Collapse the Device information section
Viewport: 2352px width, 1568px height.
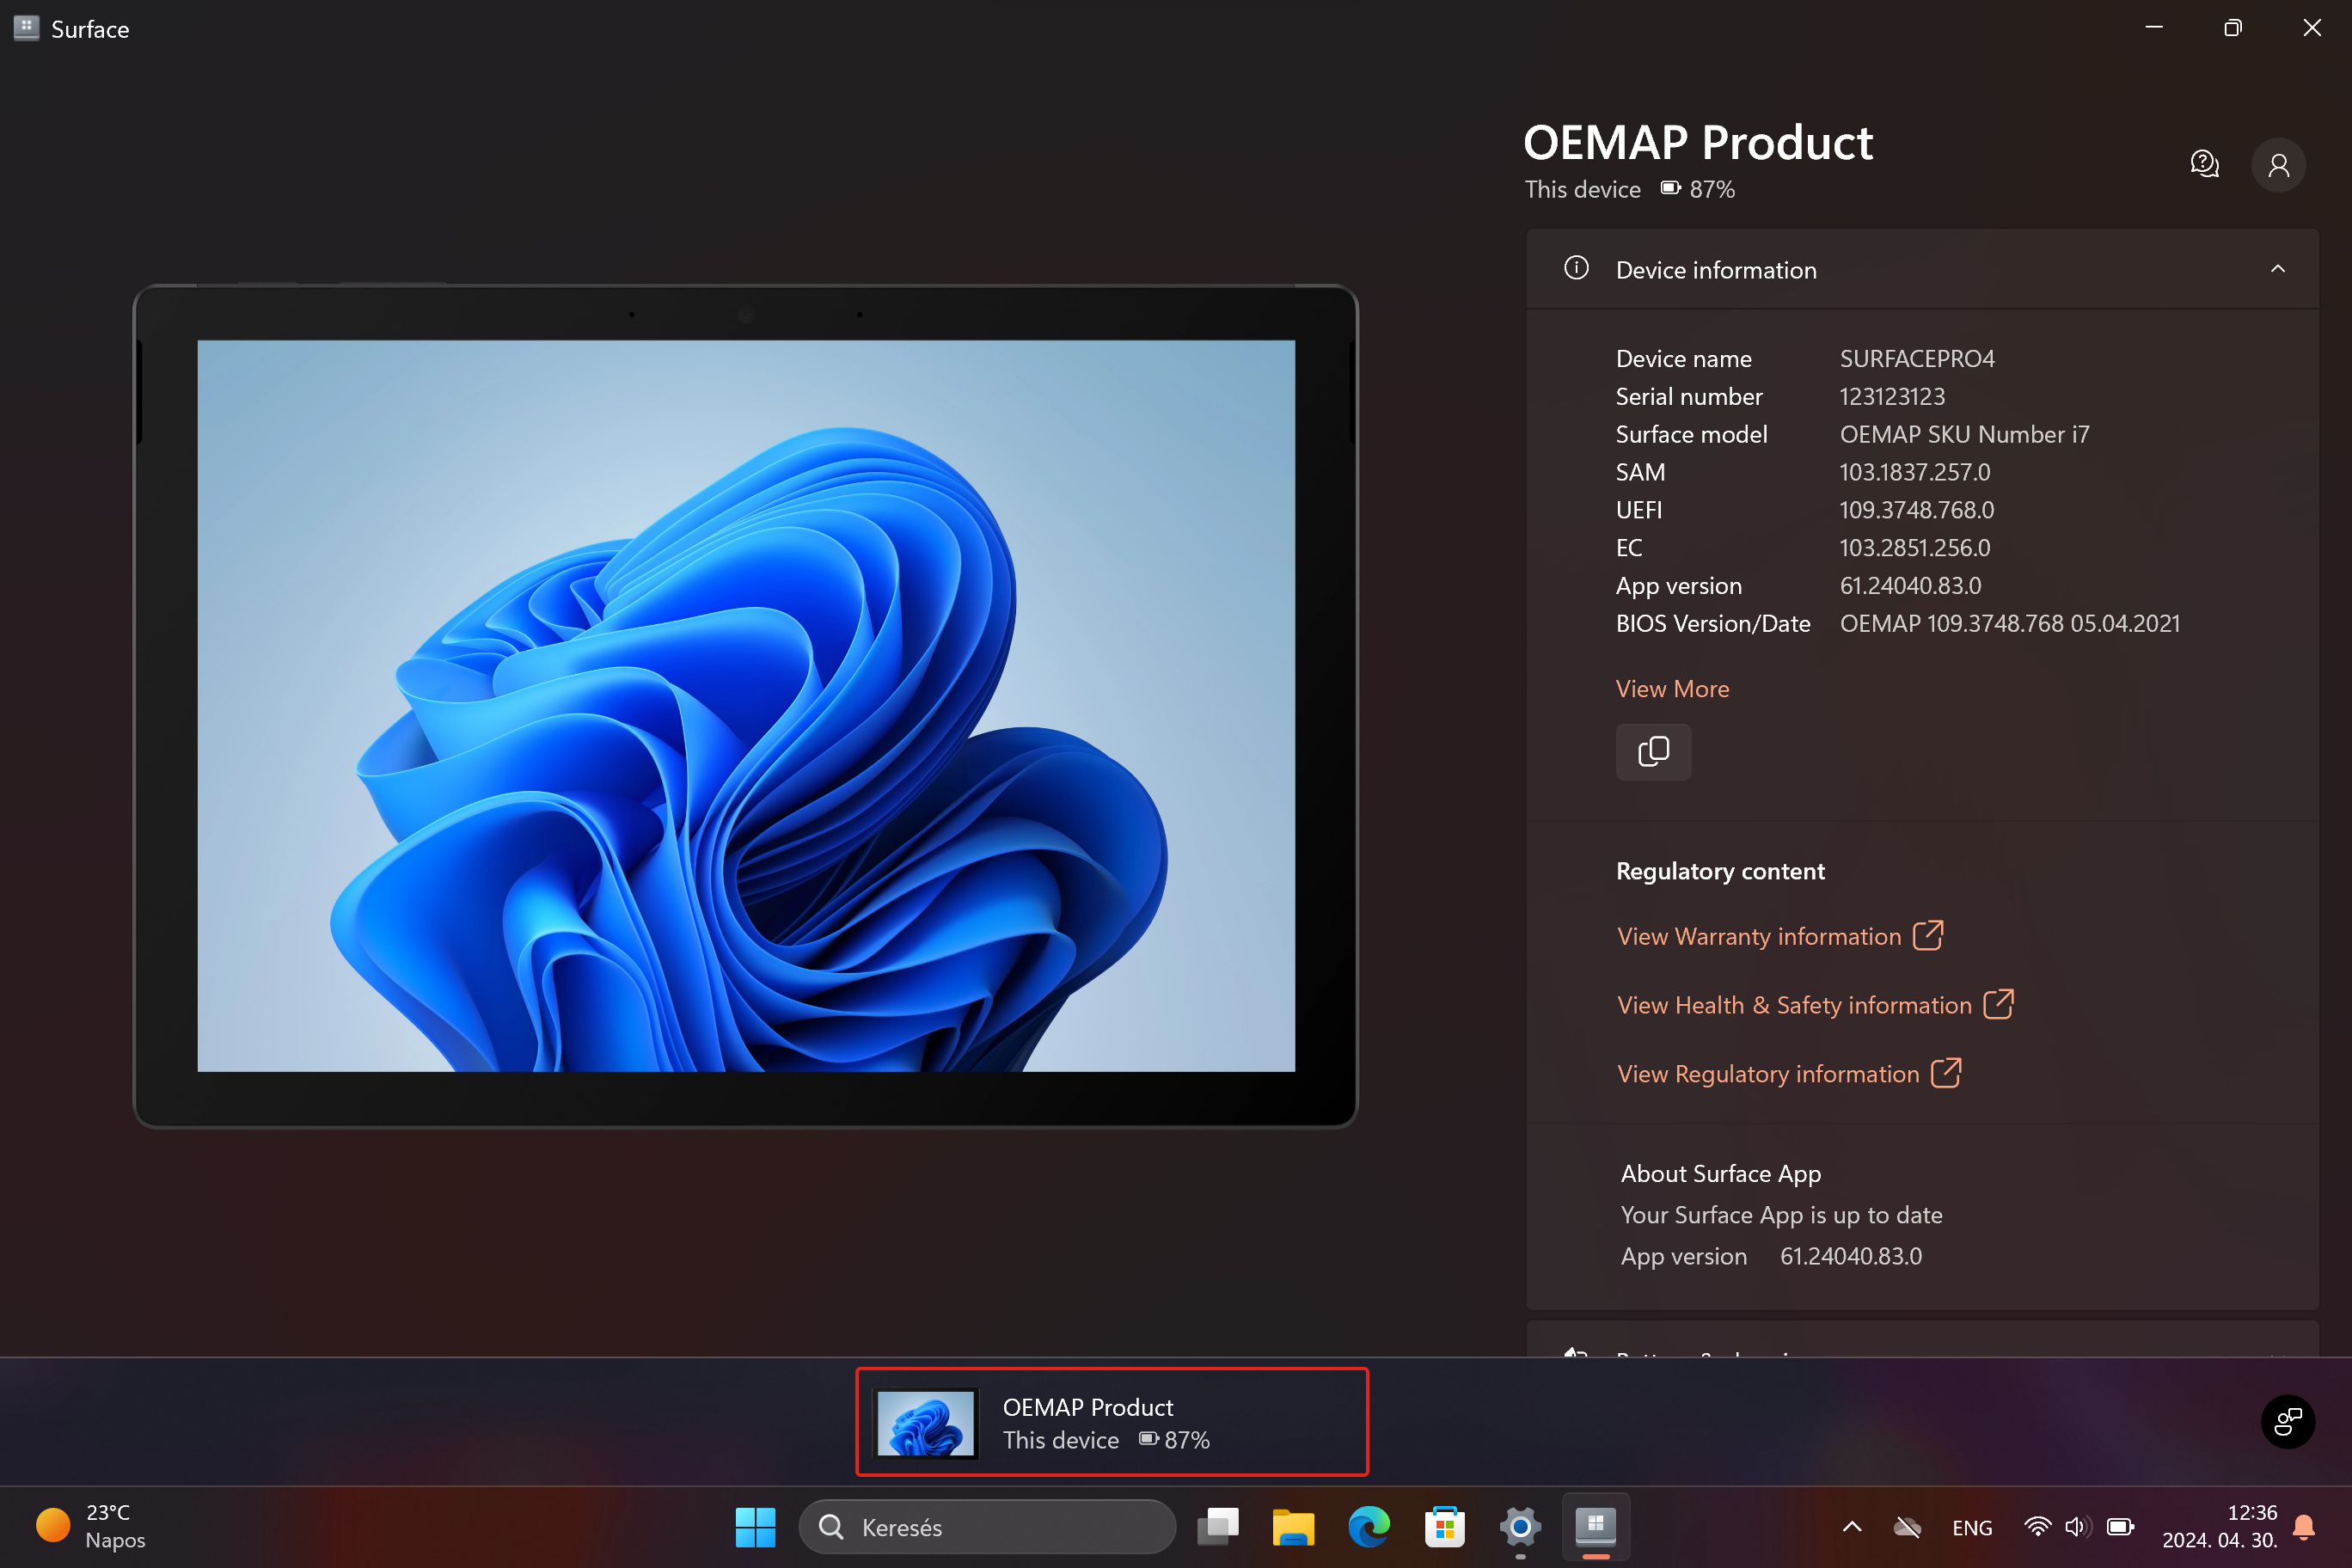coord(2277,269)
